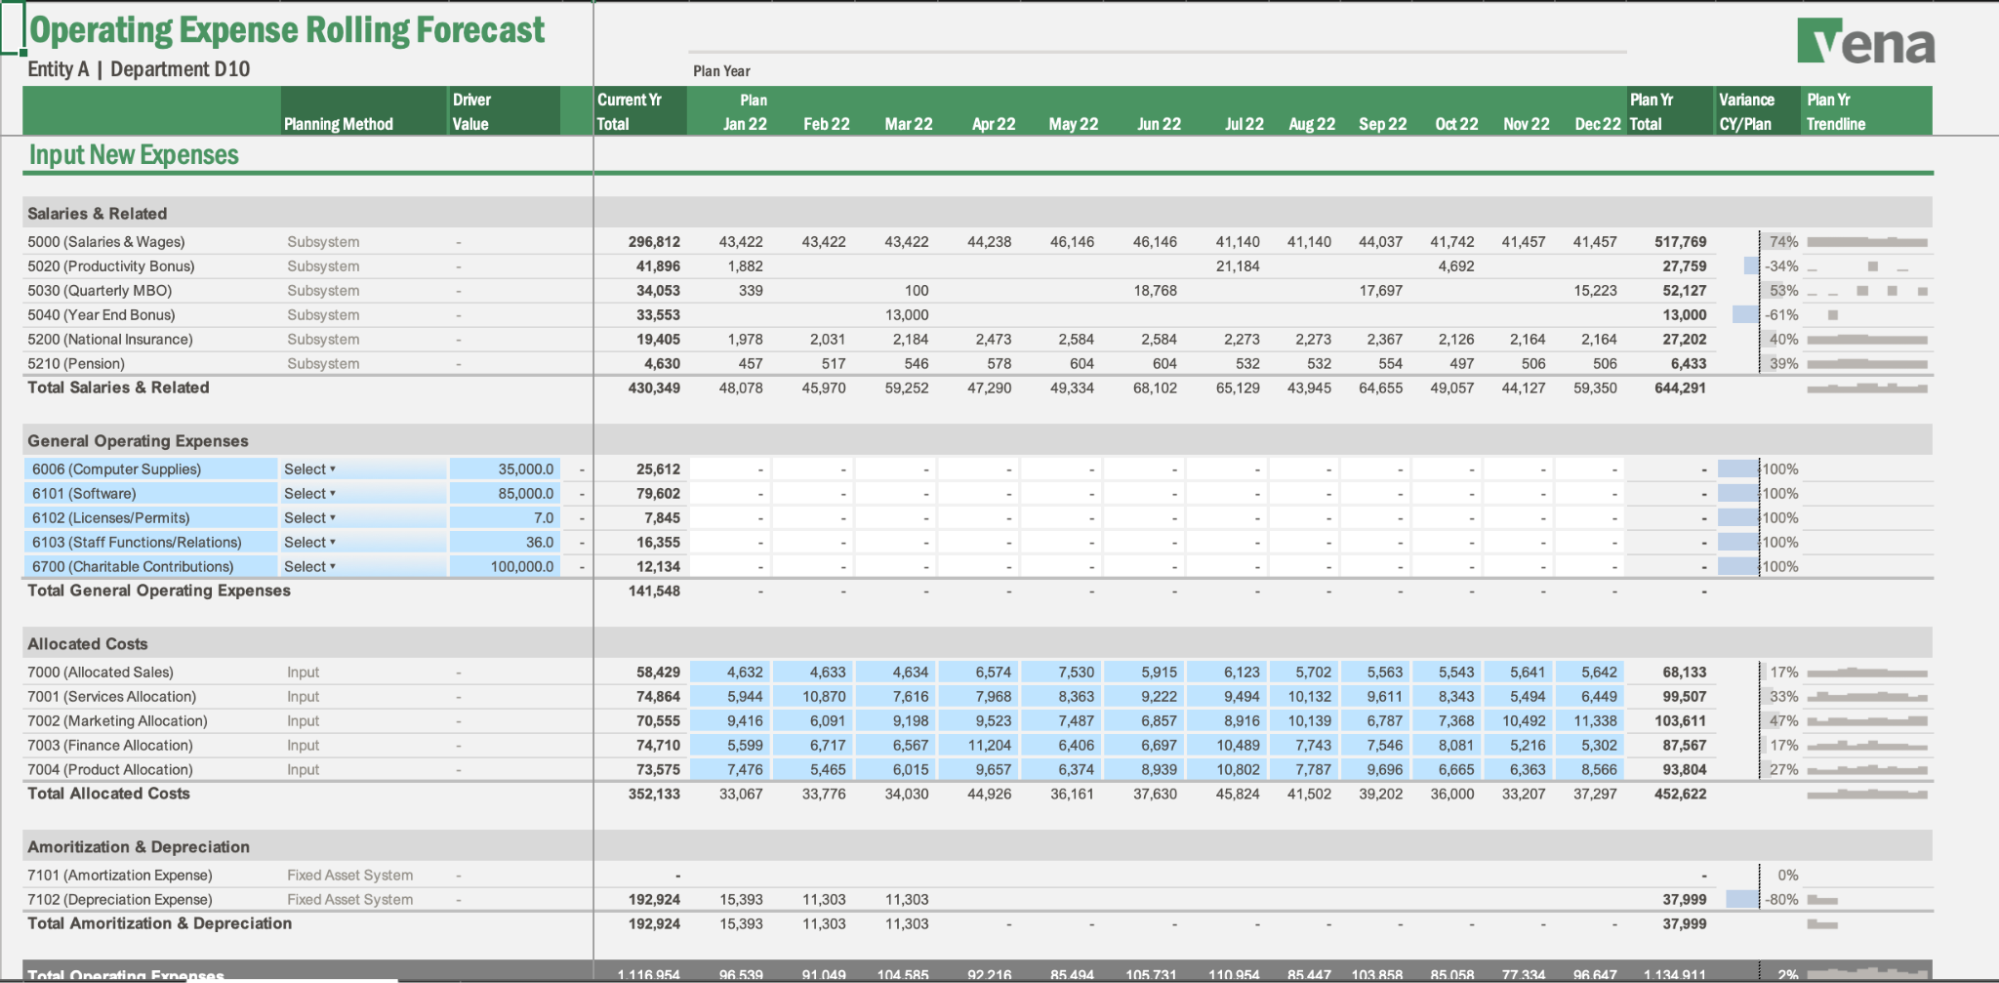Click the trendline sparkline for 5000 Salaries & Wages

[1867, 242]
